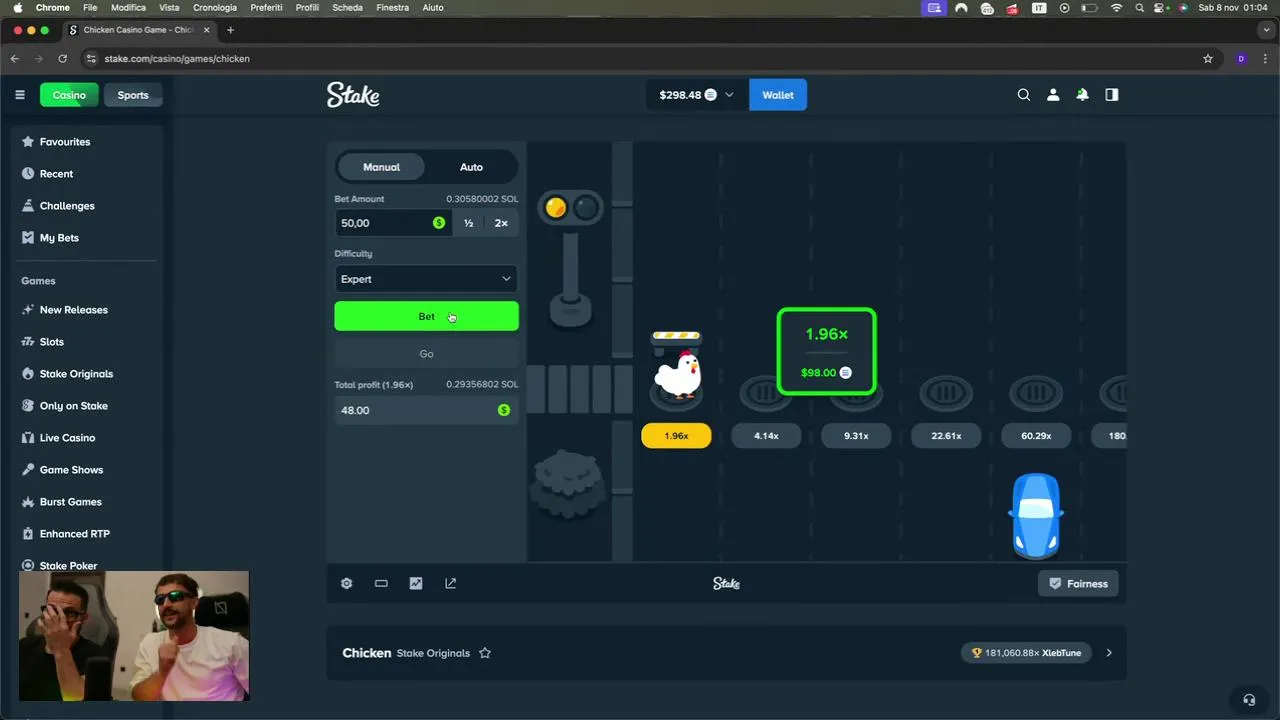Open the Cronologia menu
This screenshot has height=720, width=1280.
(x=215, y=7)
